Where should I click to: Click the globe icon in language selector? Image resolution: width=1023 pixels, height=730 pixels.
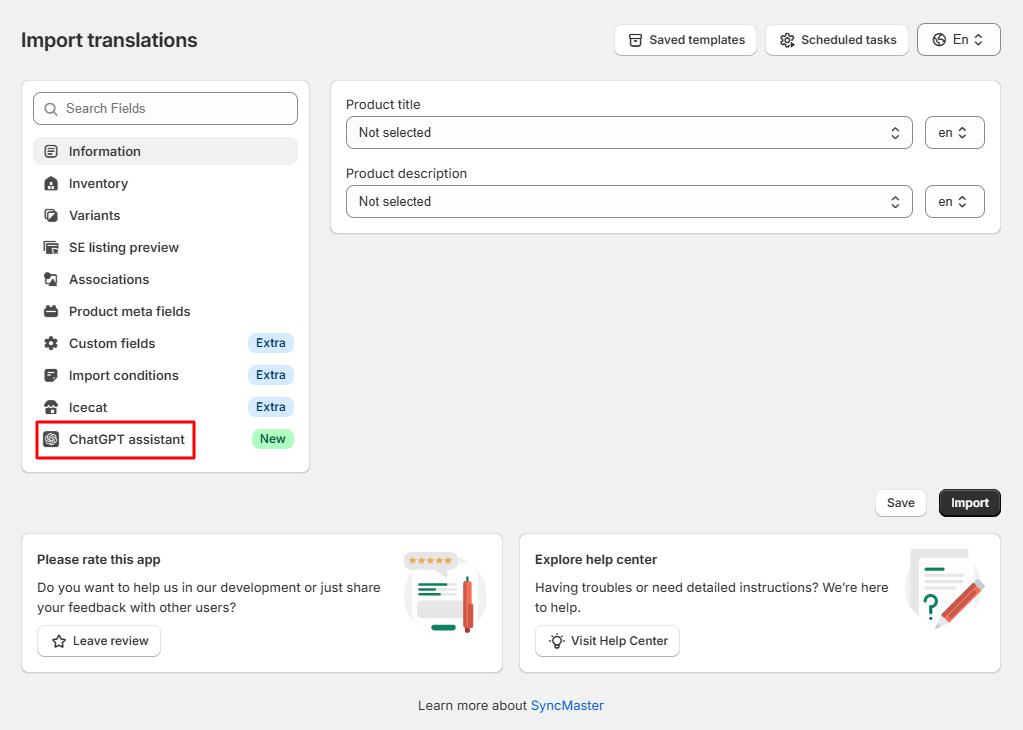tap(939, 40)
